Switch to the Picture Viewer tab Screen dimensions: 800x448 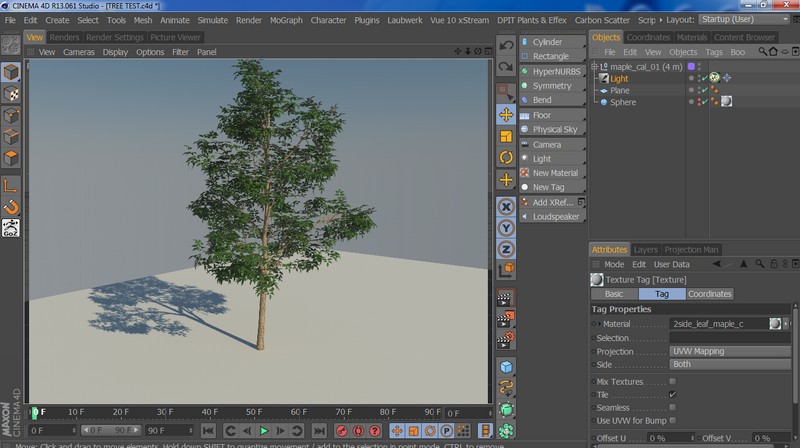tap(176, 37)
